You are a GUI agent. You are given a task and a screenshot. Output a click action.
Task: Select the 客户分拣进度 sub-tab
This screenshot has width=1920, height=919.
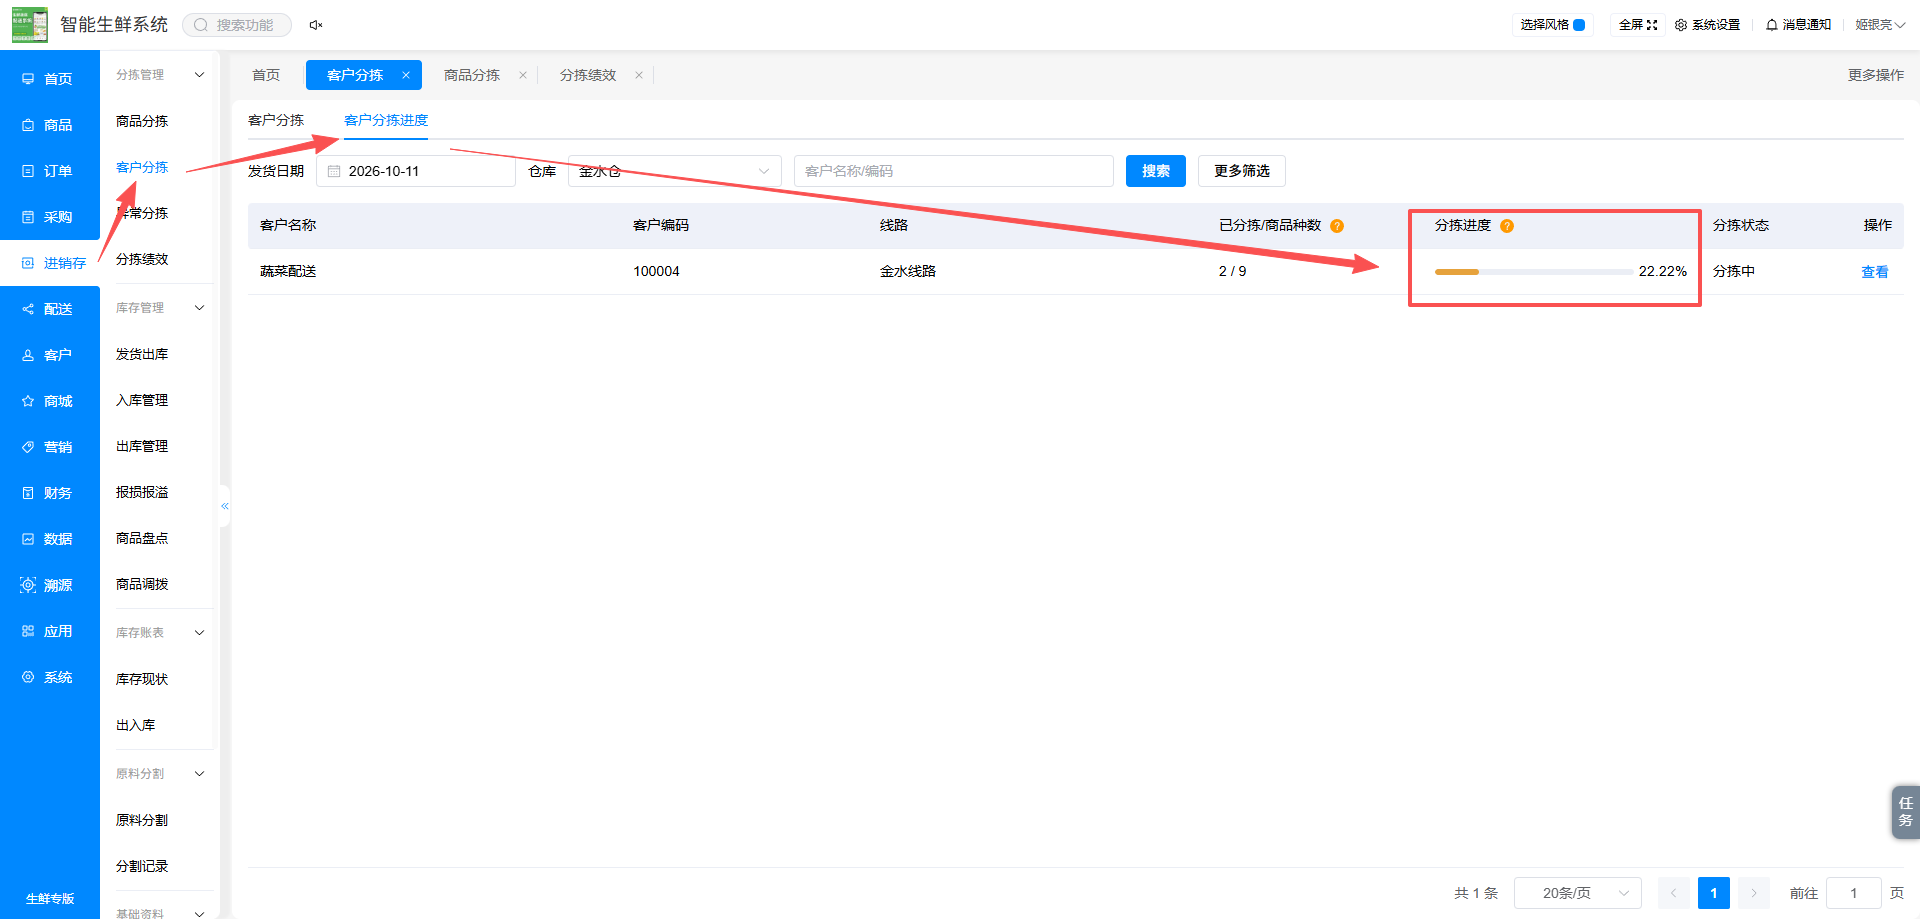(x=386, y=120)
